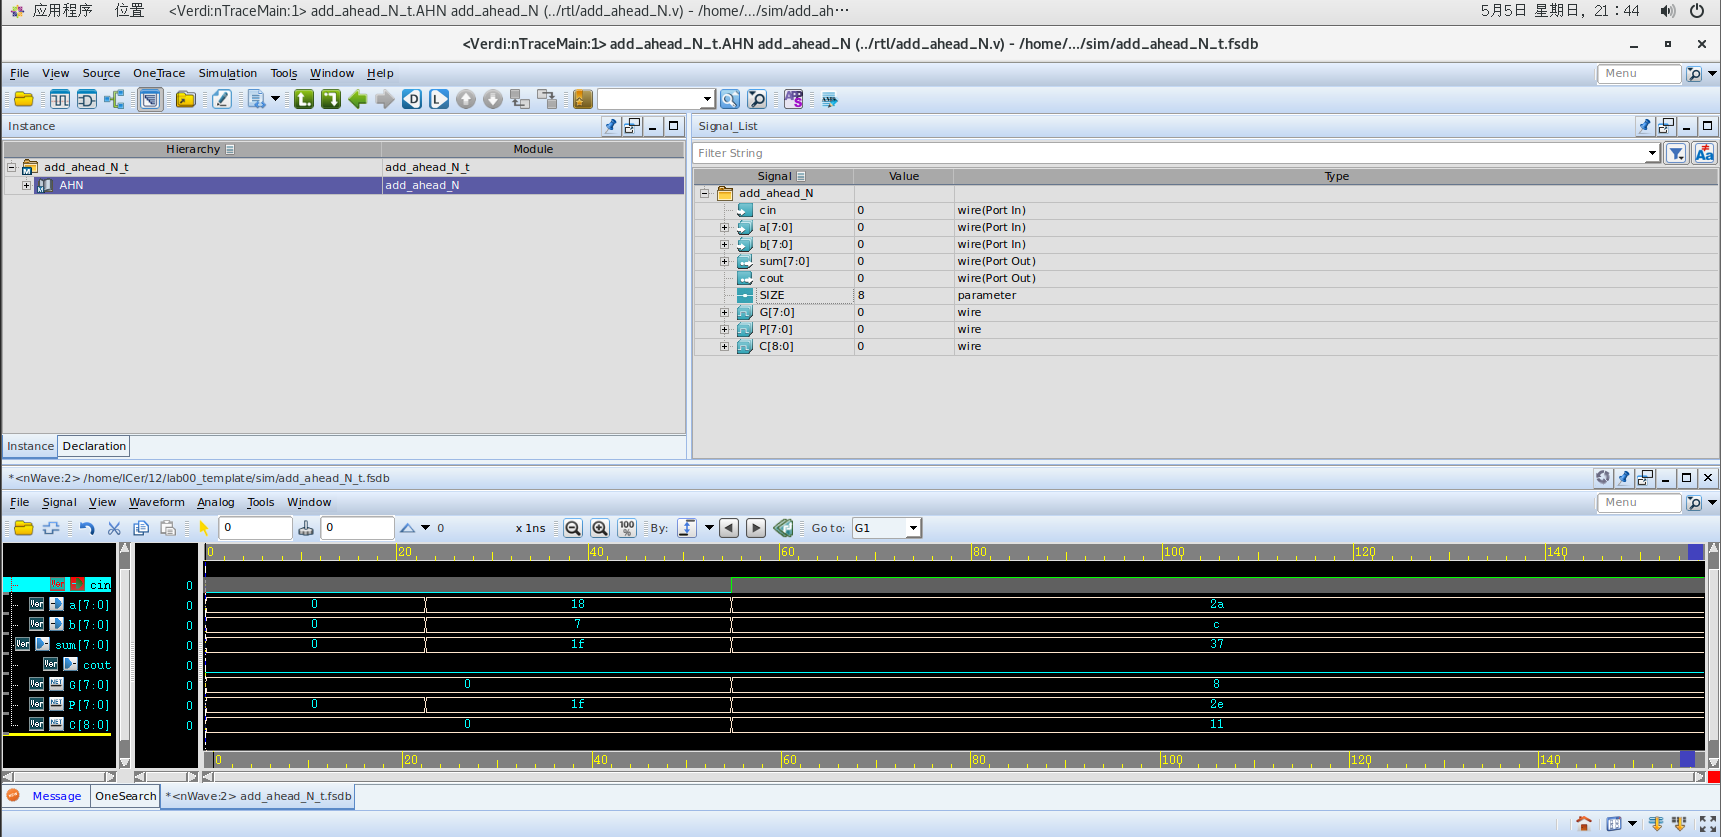The height and width of the screenshot is (837, 1721).
Task: Select the cout signal in the waveform list
Action: click(x=97, y=665)
